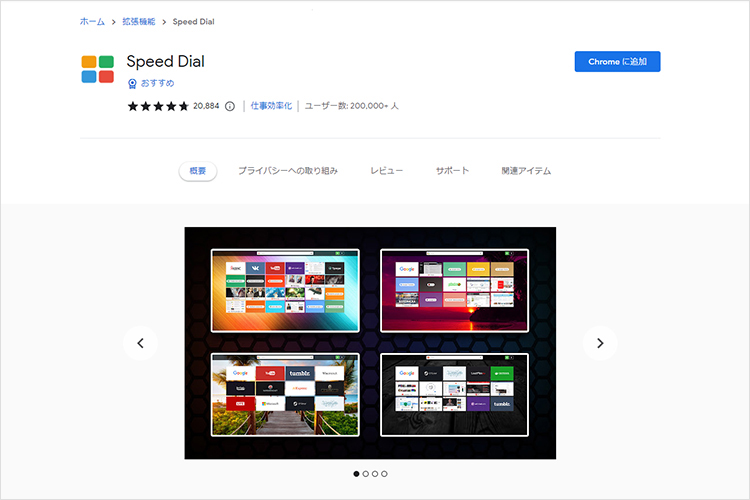Click the top-left colorful preview screenshot

[x=285, y=290]
